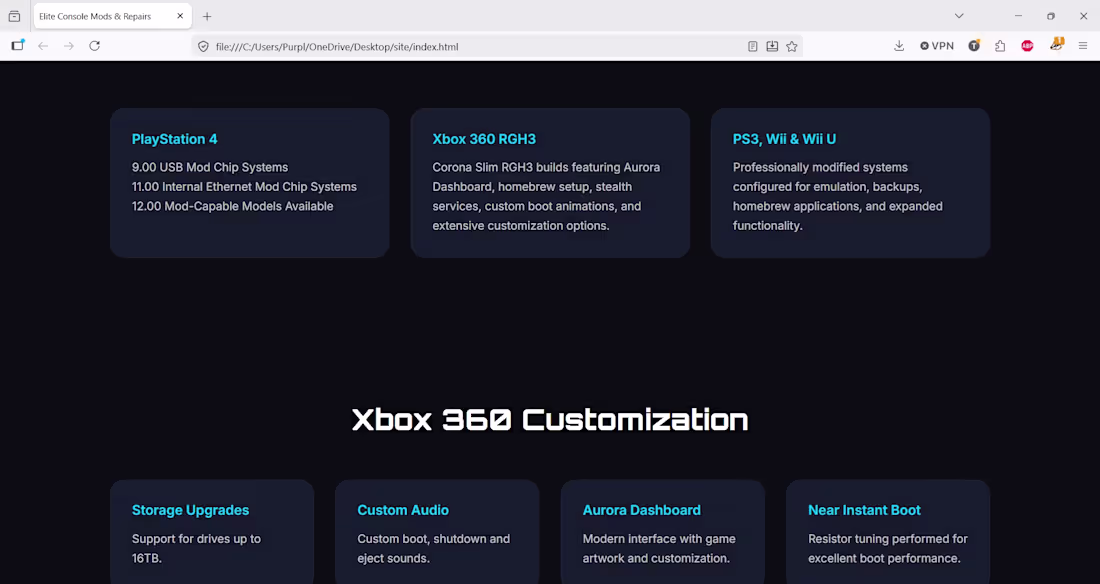Click the extension icon with orange badge
Image resolution: width=1100 pixels, height=584 pixels.
click(x=1057, y=45)
